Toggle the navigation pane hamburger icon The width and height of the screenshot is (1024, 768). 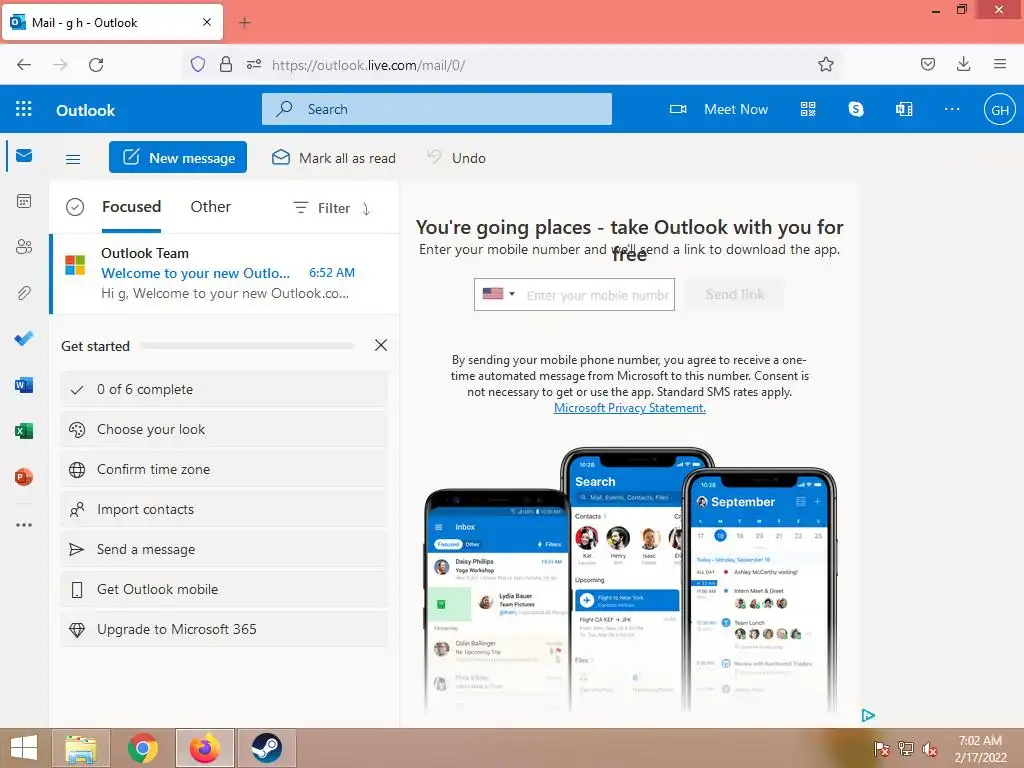coord(73,159)
